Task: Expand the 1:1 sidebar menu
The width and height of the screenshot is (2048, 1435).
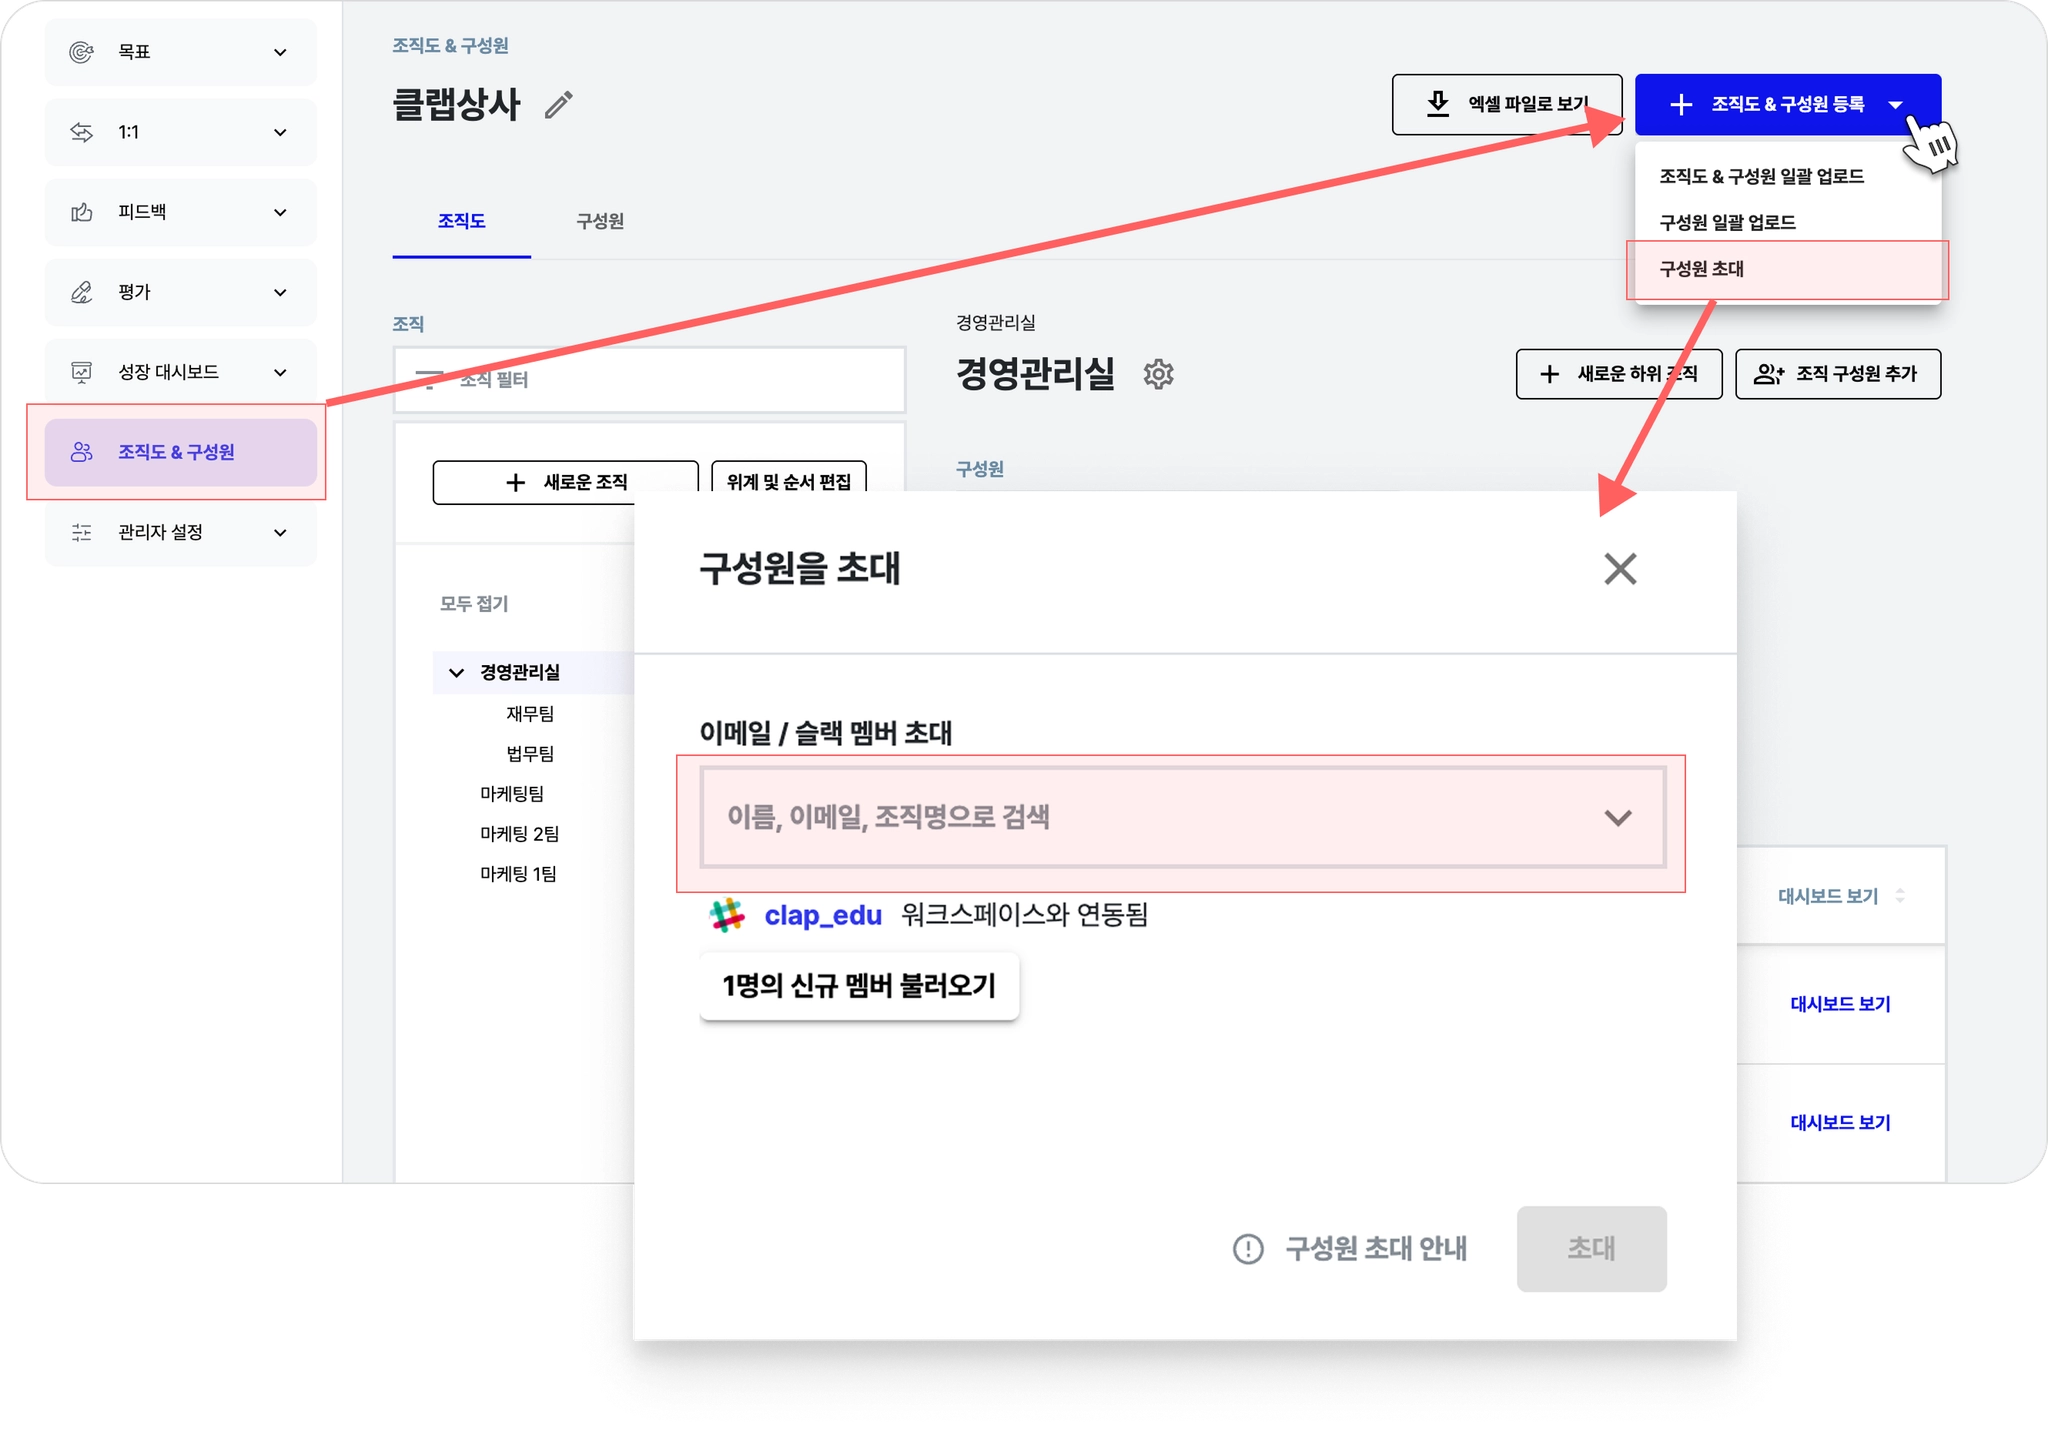Action: tap(280, 132)
